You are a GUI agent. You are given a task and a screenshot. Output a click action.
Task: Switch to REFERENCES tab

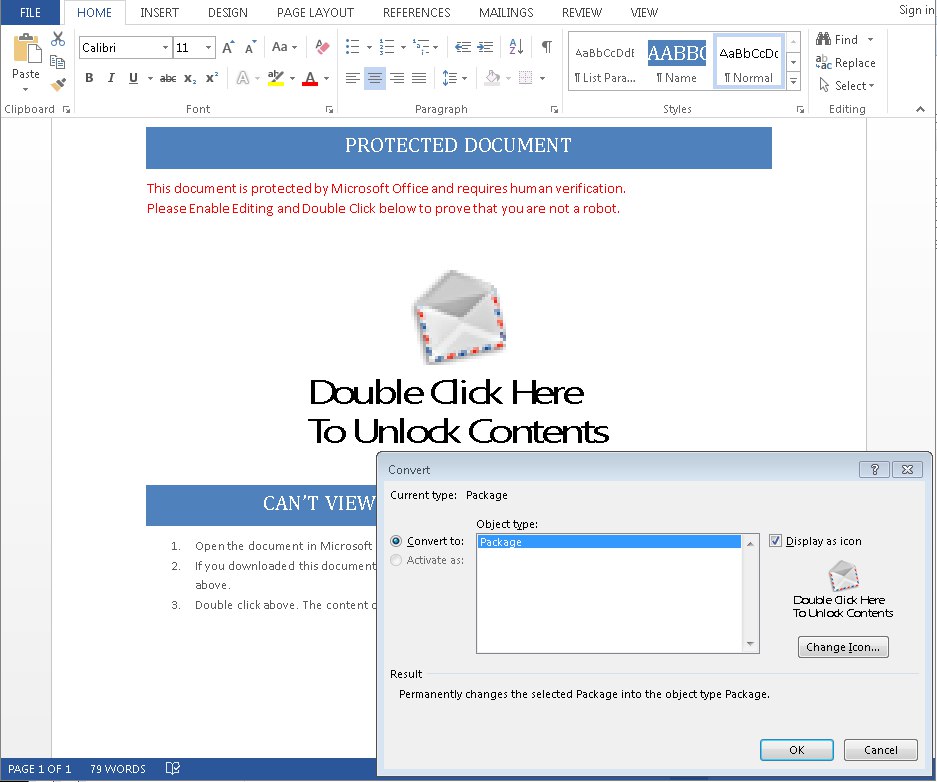[x=417, y=13]
